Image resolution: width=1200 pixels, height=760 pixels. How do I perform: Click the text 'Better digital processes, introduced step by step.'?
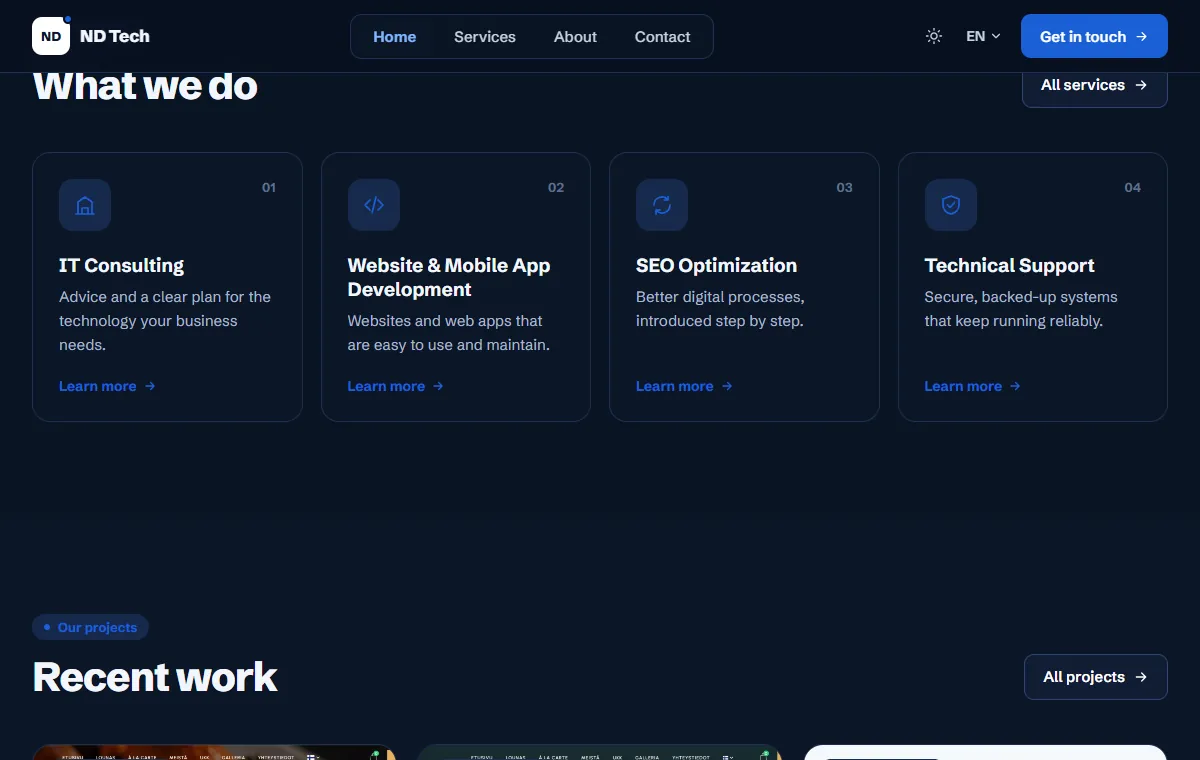[x=720, y=309]
